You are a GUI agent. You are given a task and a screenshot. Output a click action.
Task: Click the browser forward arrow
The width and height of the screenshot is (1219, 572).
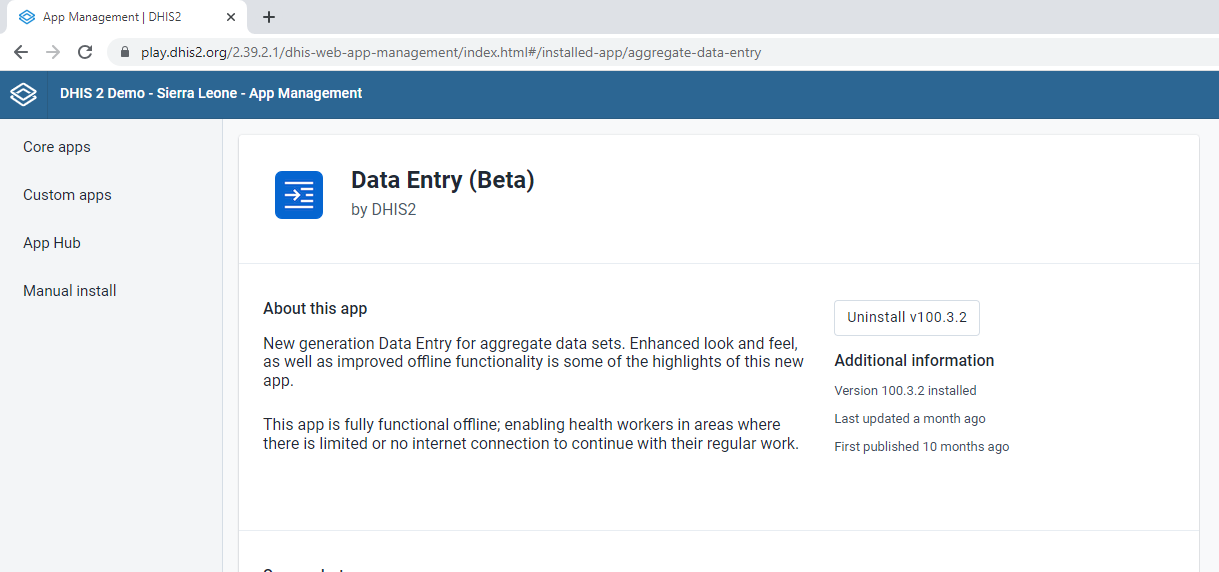coord(53,52)
